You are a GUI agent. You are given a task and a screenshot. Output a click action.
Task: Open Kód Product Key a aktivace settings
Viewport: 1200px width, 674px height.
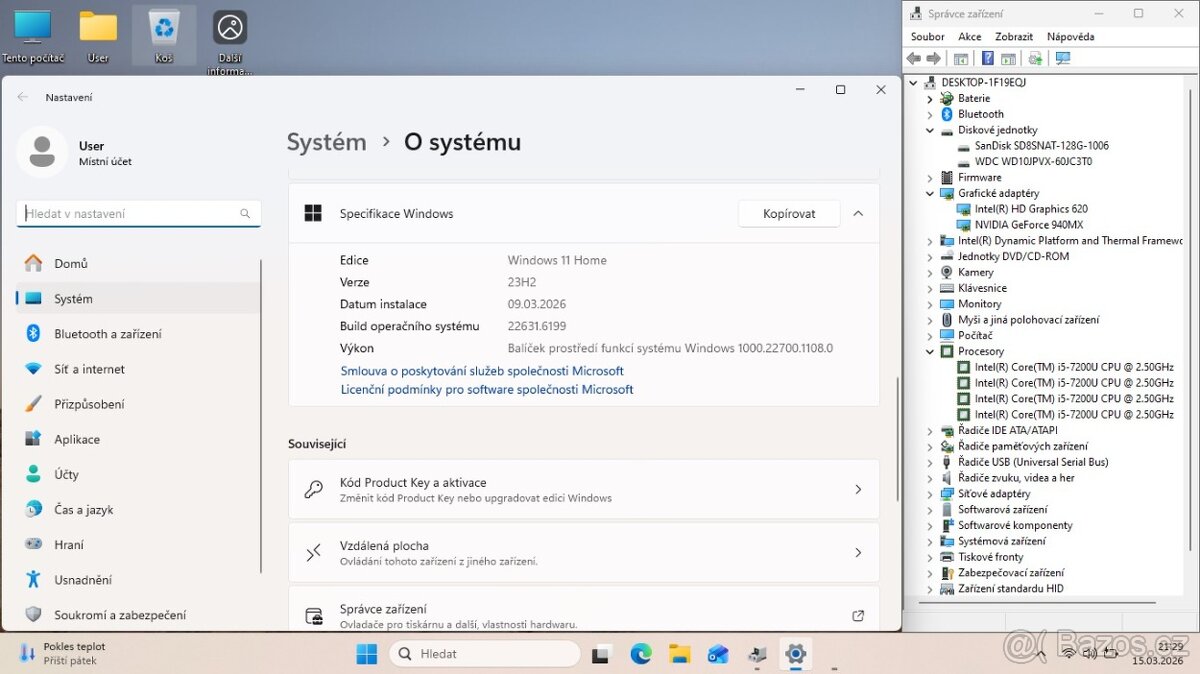coord(584,489)
